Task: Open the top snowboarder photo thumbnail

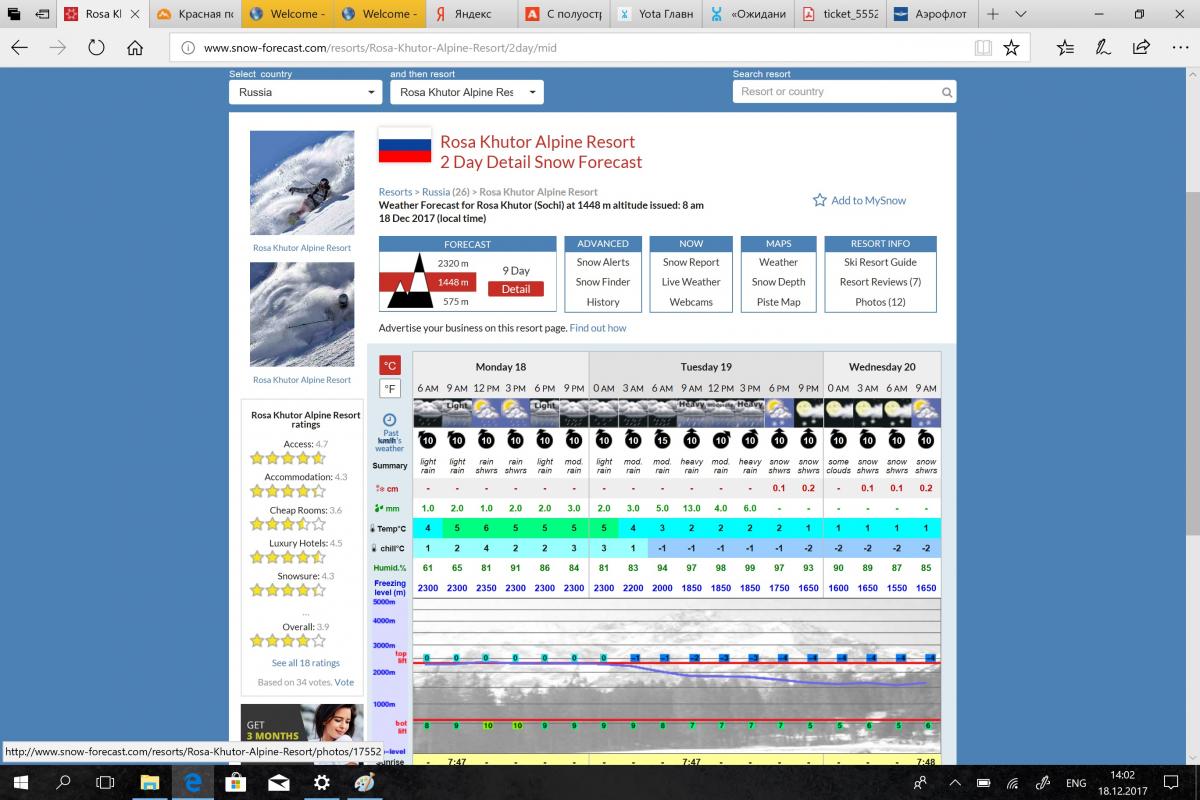Action: [302, 183]
